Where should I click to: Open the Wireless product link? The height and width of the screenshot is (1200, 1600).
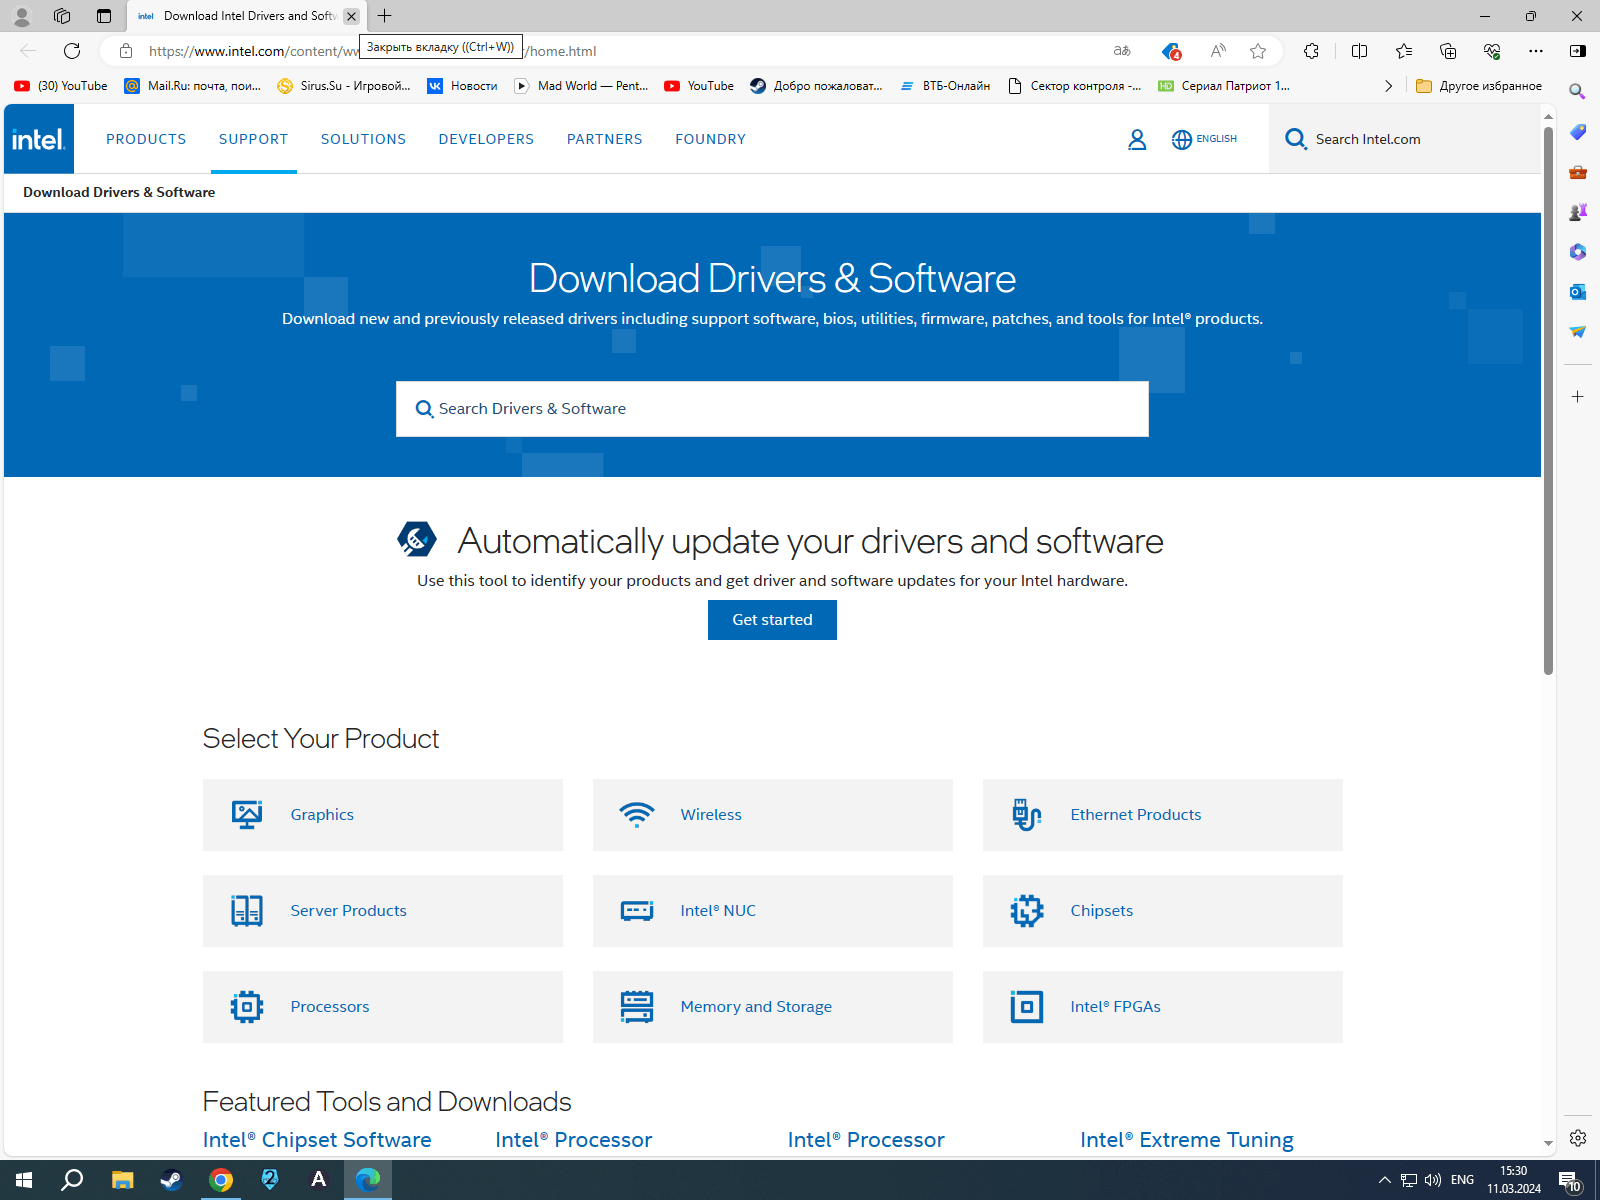tap(711, 815)
